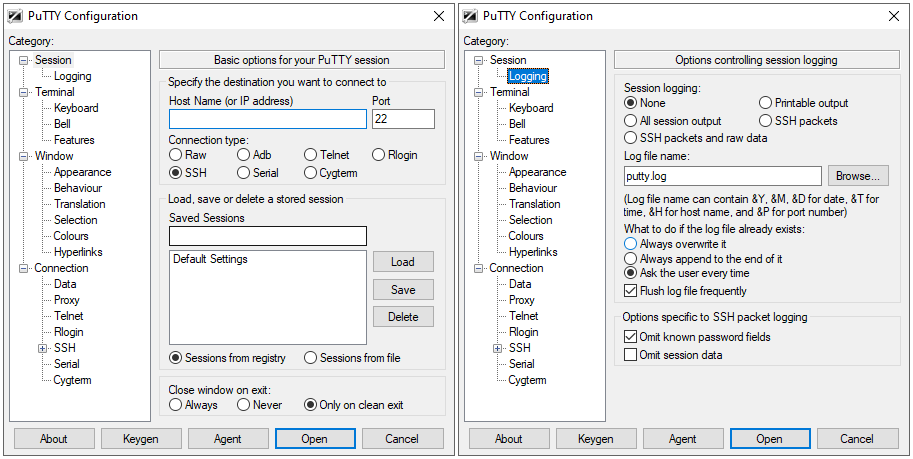Set close window on exit to Always
Screen dimensions: 913x459
click(x=193, y=405)
